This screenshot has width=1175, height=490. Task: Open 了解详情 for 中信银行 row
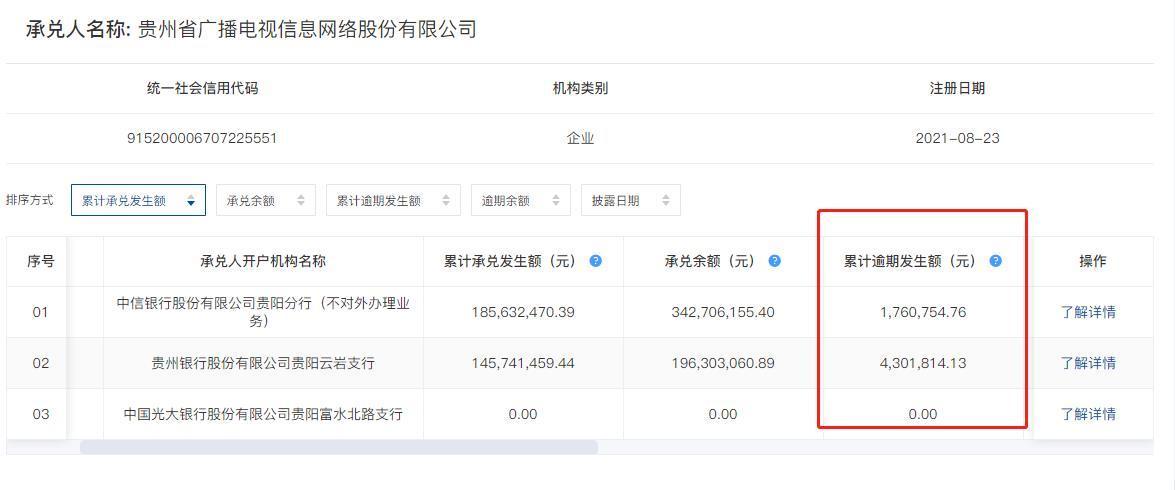1088,312
